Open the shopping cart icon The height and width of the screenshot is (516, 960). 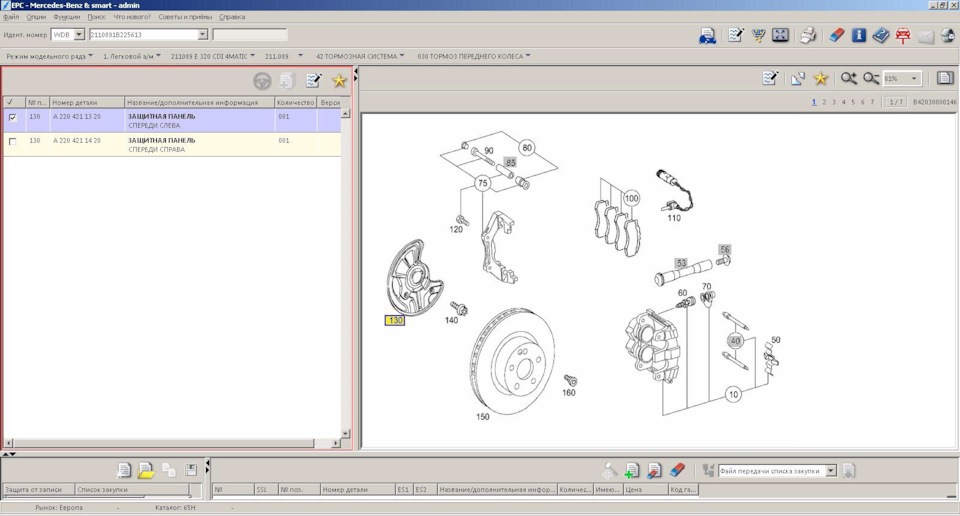click(x=759, y=36)
